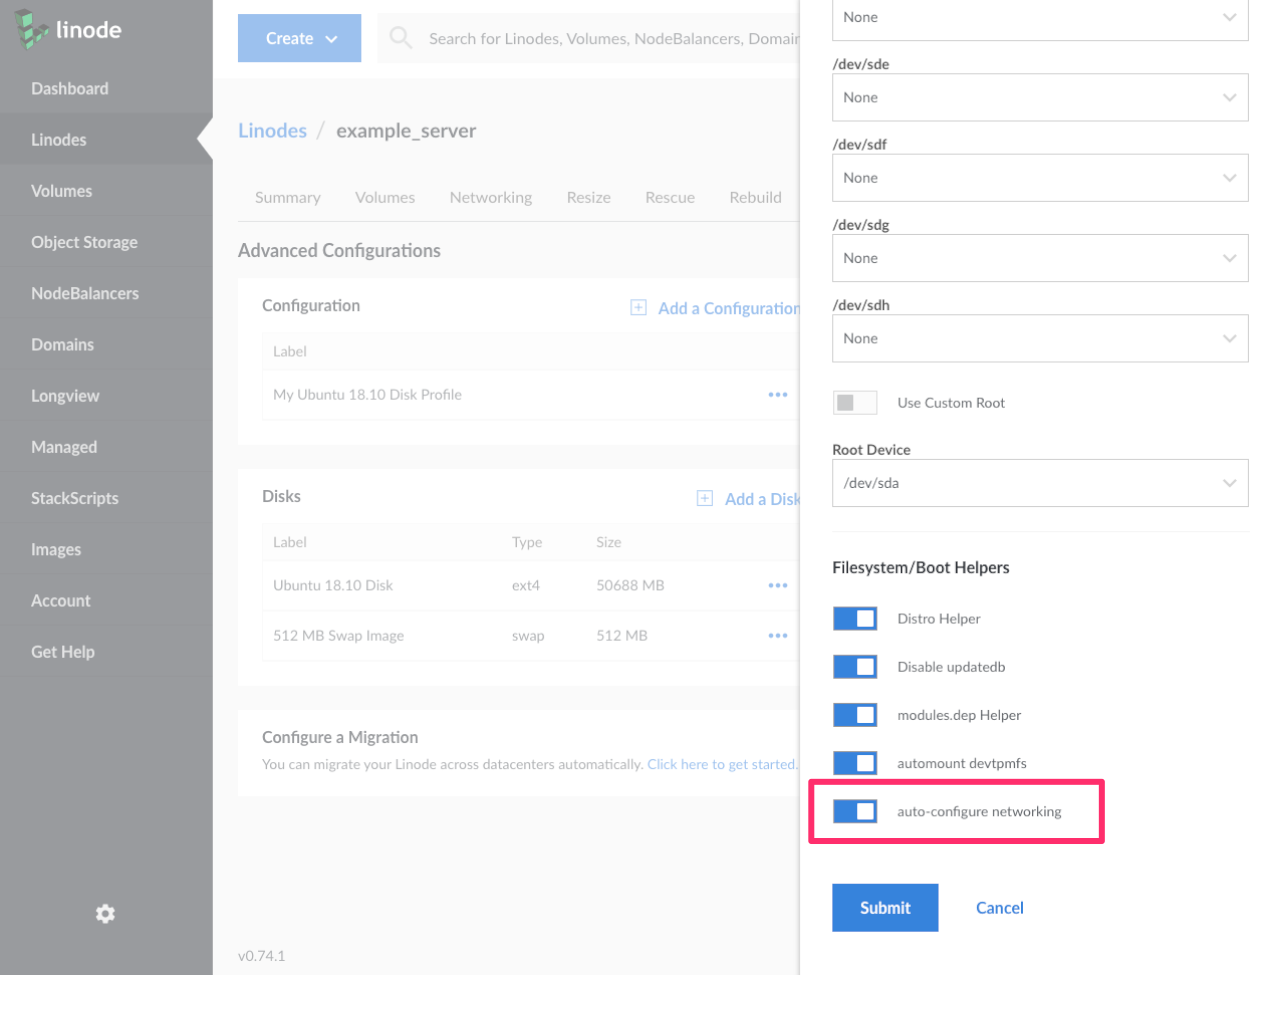The image size is (1280, 1016).
Task: Toggle the Disable updatedb switch
Action: click(855, 667)
